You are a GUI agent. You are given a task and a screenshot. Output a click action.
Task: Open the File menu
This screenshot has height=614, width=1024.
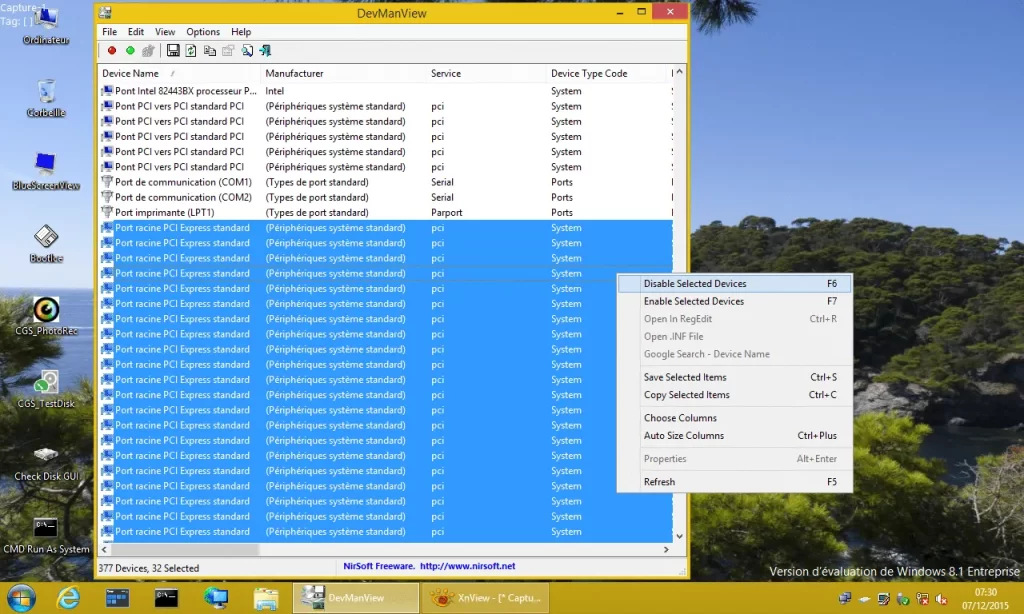pyautogui.click(x=109, y=31)
